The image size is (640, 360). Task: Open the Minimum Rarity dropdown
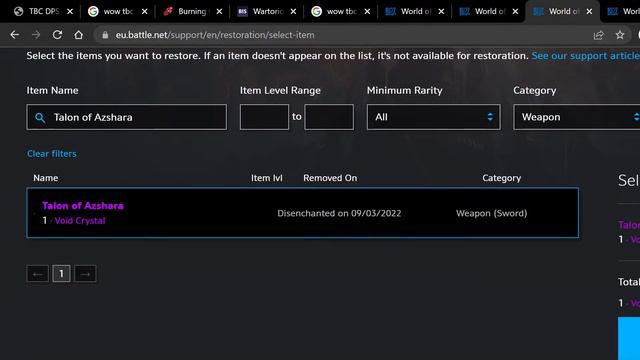point(433,117)
